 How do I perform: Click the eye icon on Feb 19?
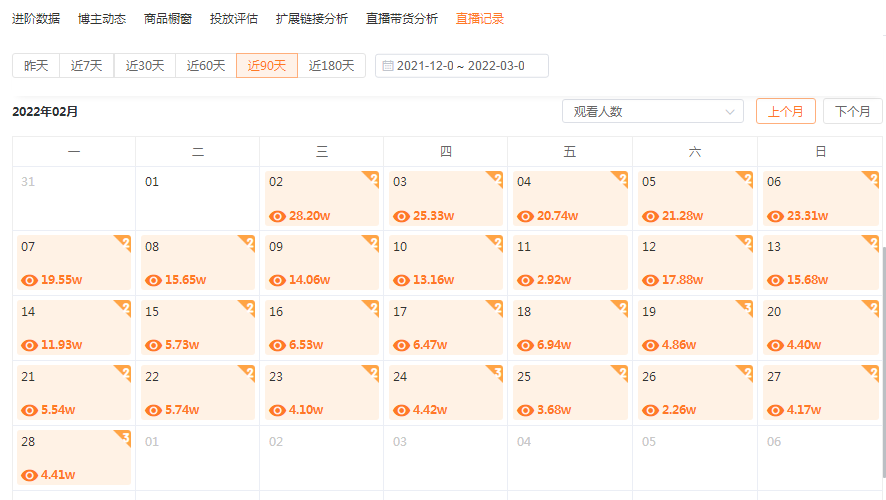650,345
